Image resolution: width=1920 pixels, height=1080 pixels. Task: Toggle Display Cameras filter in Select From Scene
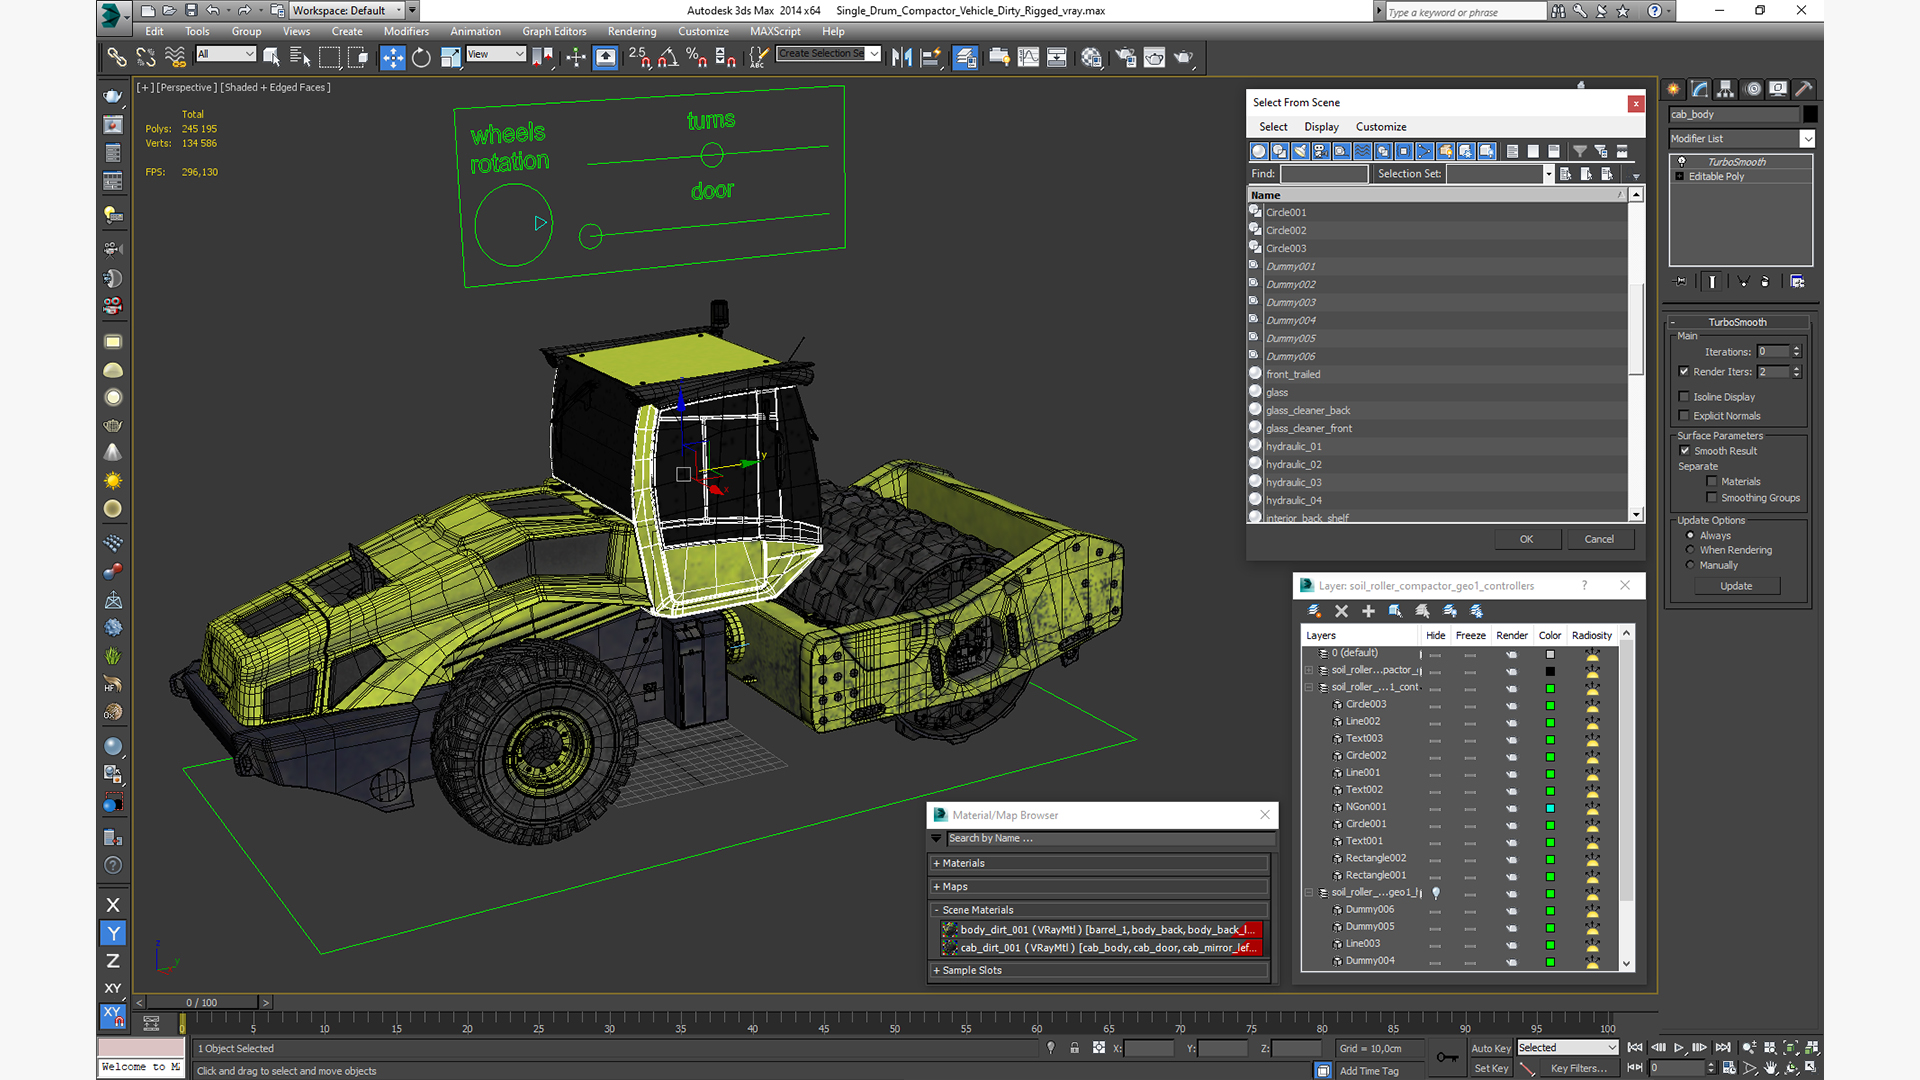(1321, 151)
